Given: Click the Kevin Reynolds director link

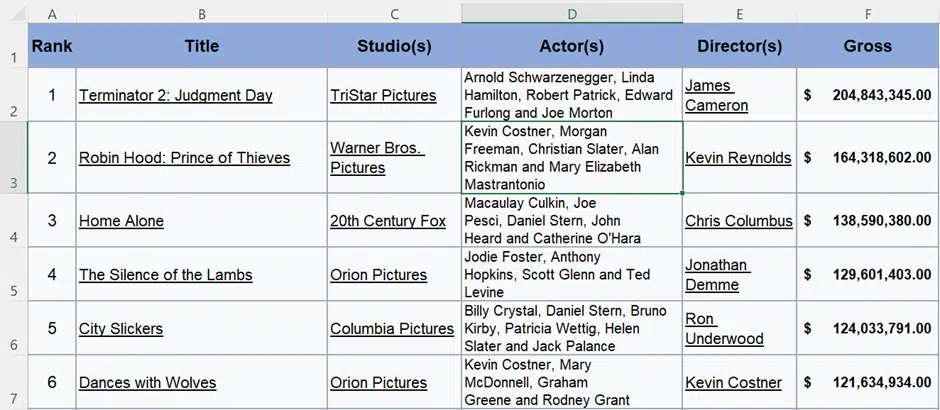Looking at the screenshot, I should coord(738,158).
